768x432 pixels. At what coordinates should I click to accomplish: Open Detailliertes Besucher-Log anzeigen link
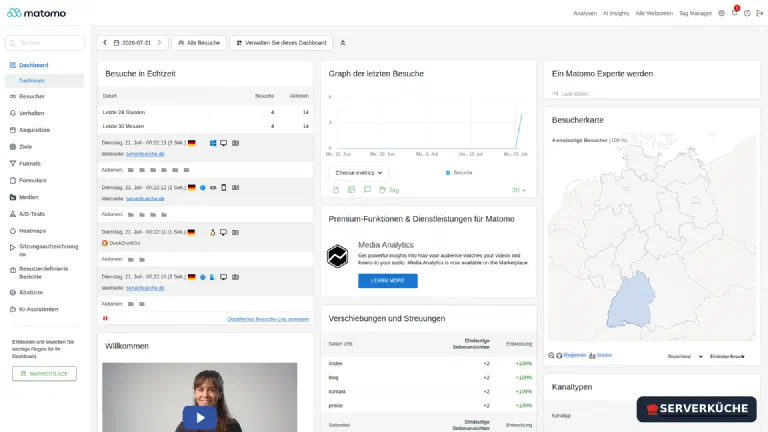tap(268, 319)
